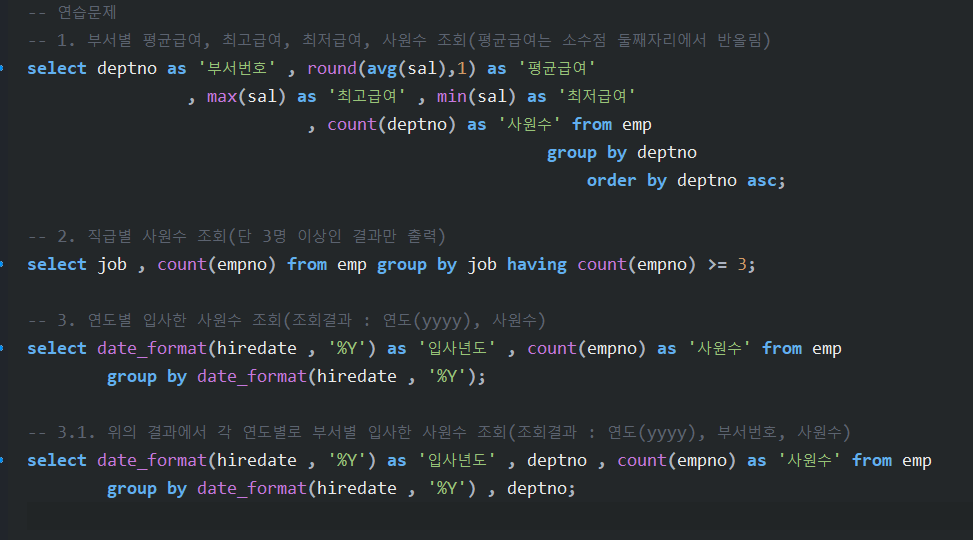Click 'deptno' on the 'order by' line
Viewport: 973px width, 540px height.
pyautogui.click(x=707, y=181)
